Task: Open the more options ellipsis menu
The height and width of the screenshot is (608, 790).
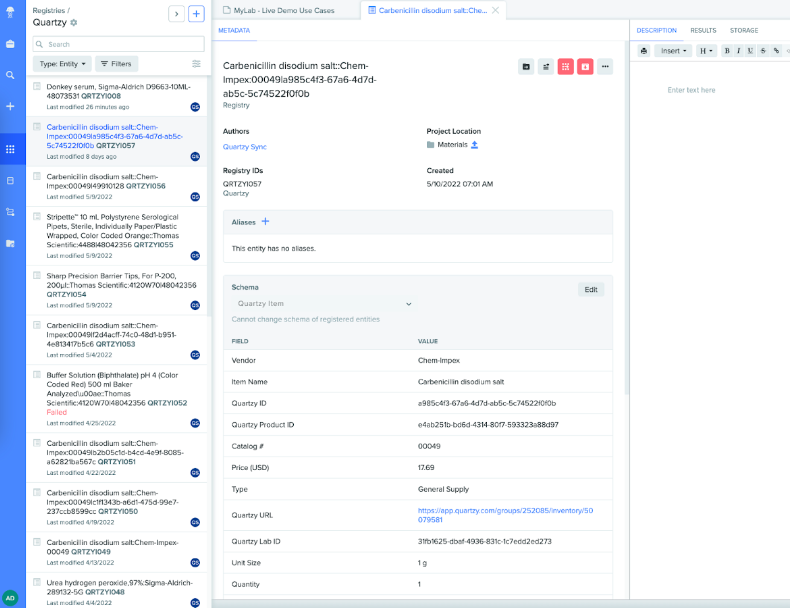Action: pos(605,66)
